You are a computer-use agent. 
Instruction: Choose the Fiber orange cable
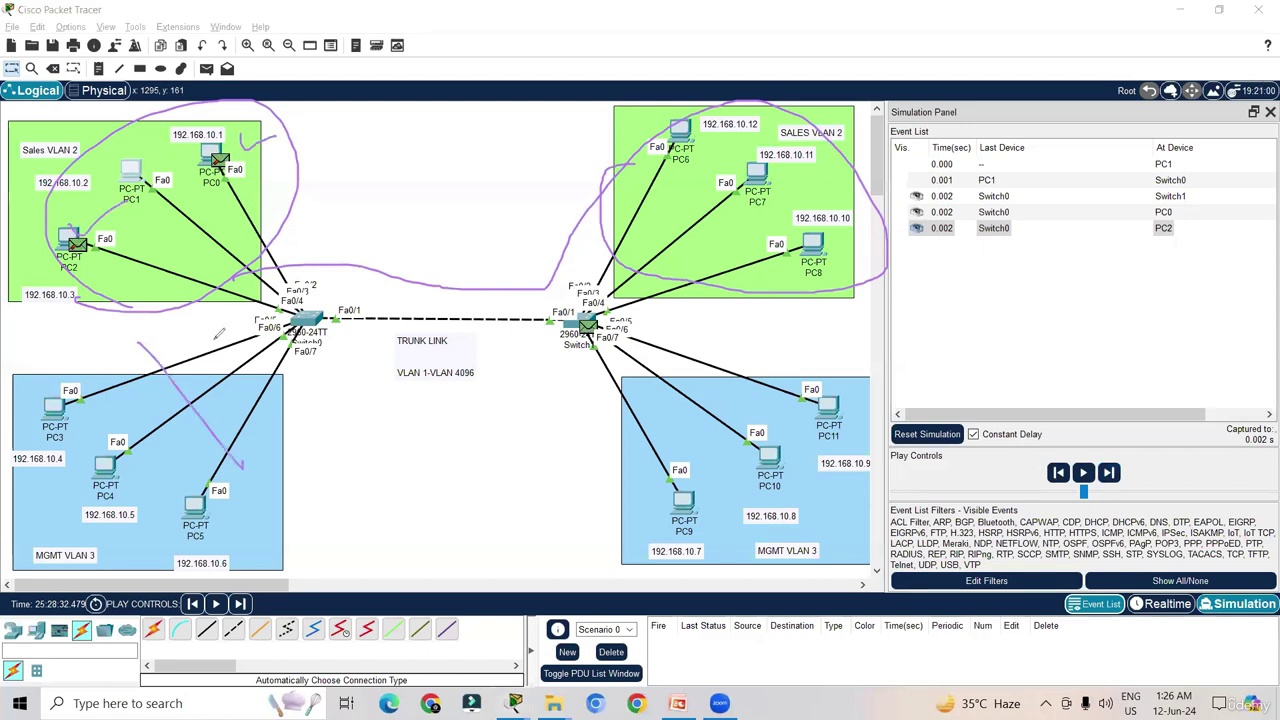point(259,629)
